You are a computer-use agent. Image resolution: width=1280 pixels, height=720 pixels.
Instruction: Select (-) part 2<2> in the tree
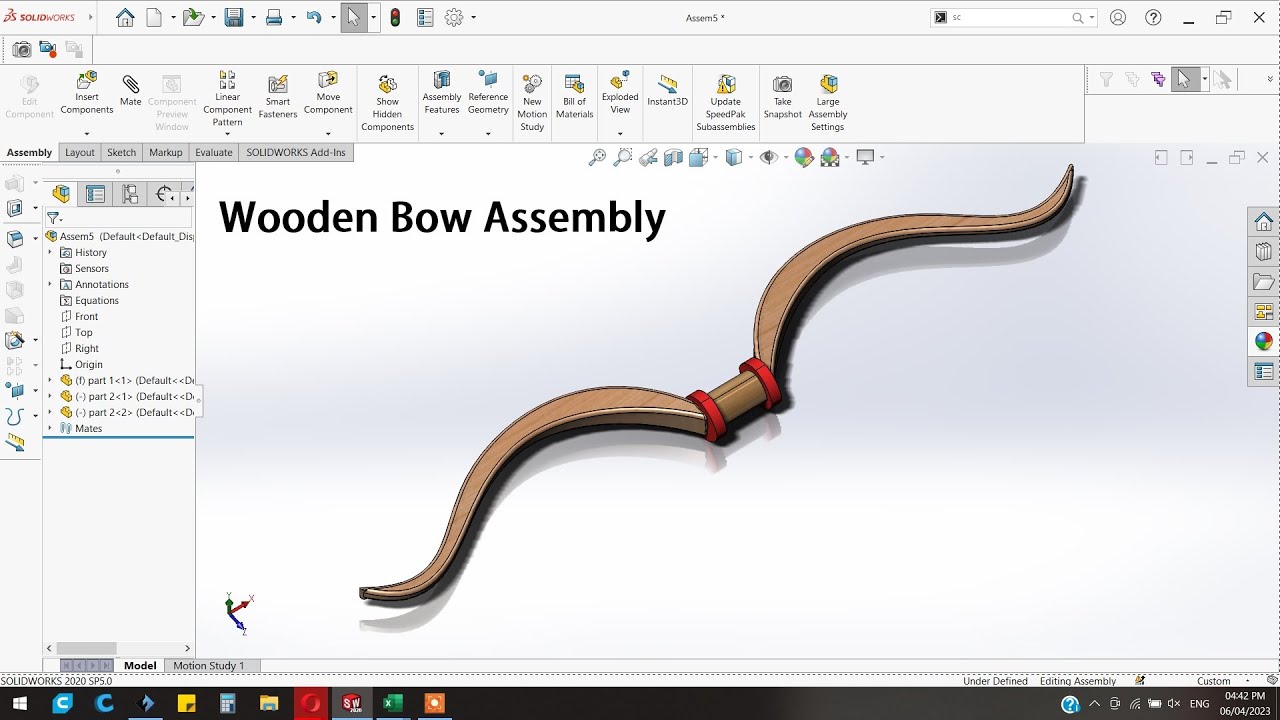click(x=127, y=412)
